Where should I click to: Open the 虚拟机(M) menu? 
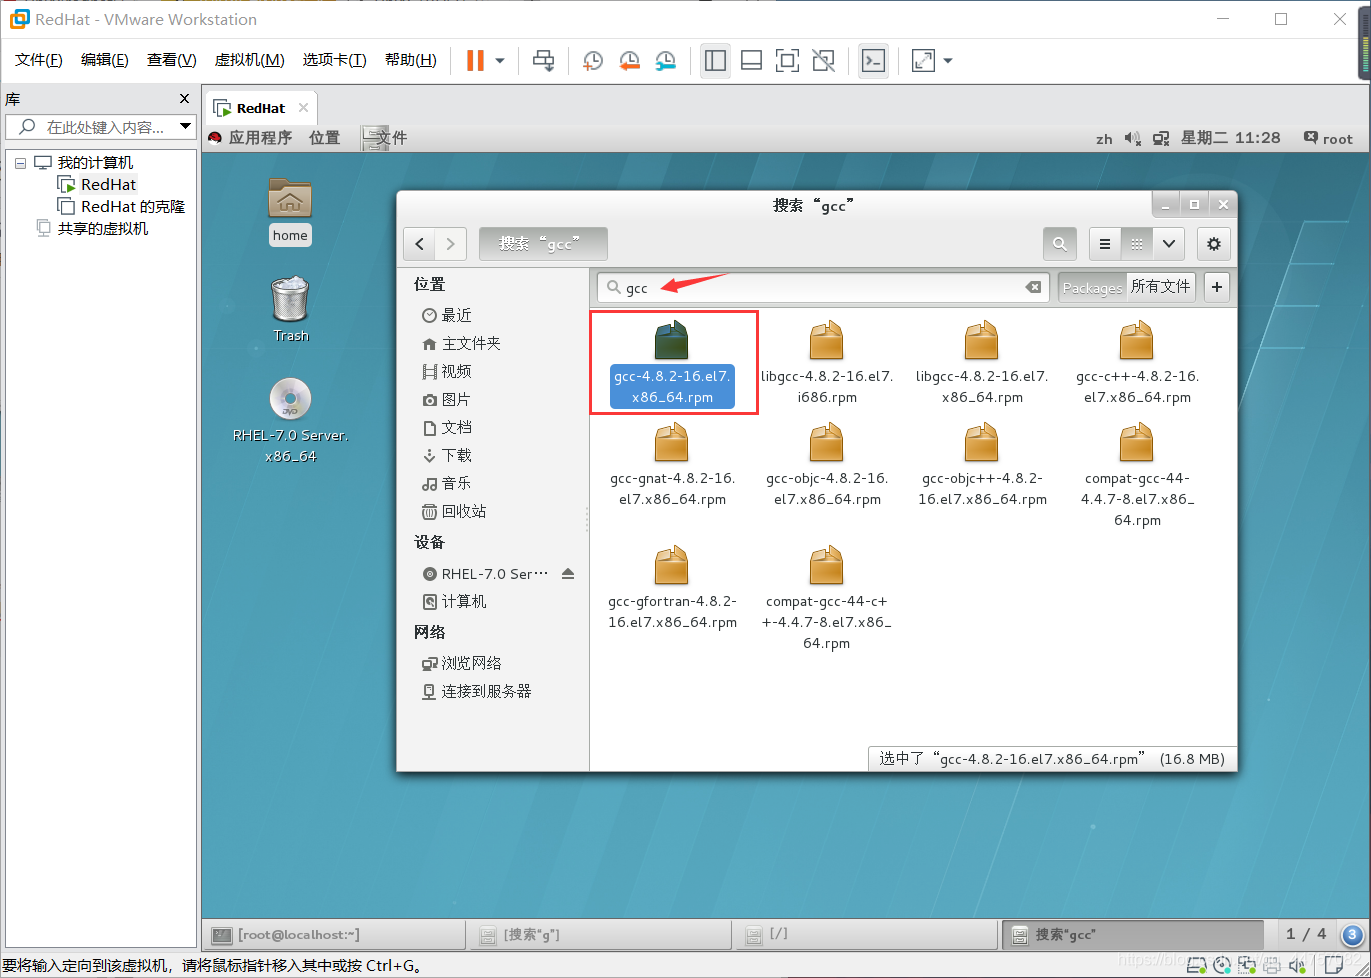(250, 60)
